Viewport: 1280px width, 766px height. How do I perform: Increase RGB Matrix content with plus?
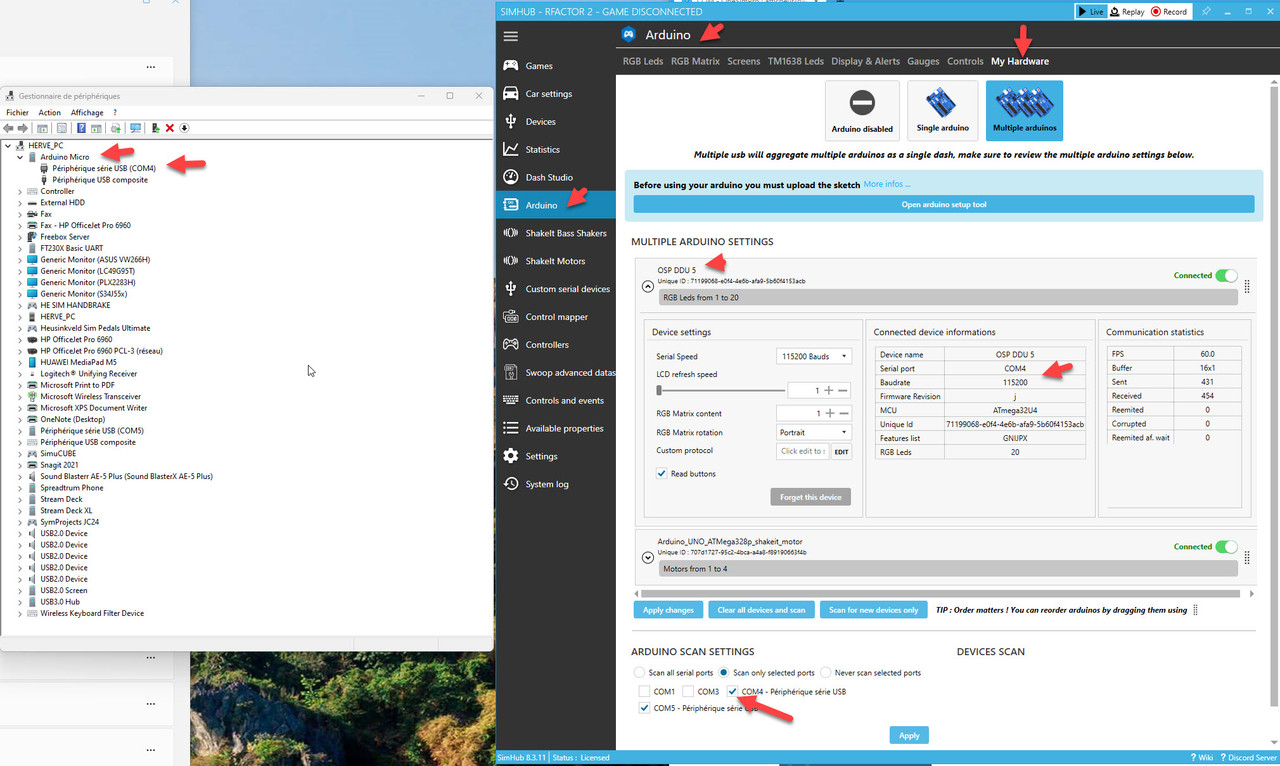pyautogui.click(x=829, y=413)
